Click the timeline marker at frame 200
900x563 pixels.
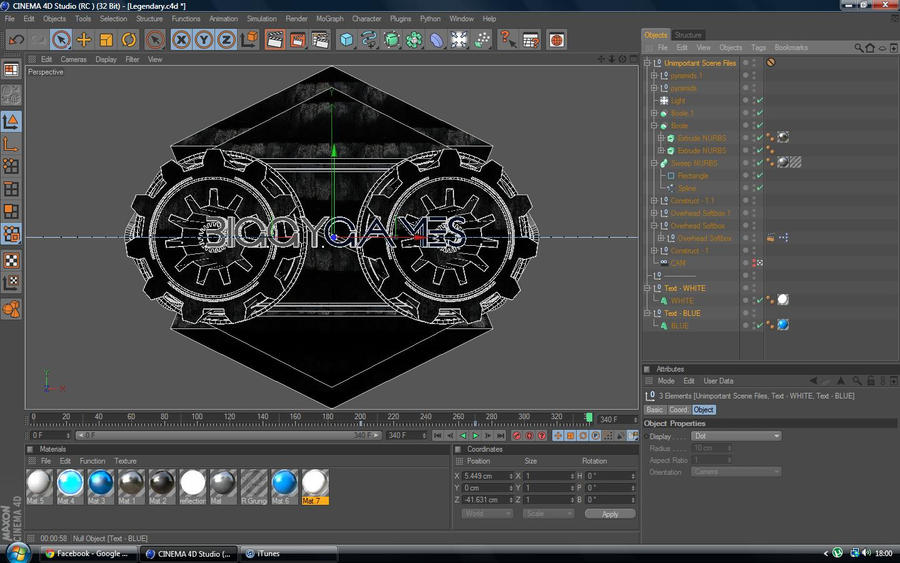(360, 422)
